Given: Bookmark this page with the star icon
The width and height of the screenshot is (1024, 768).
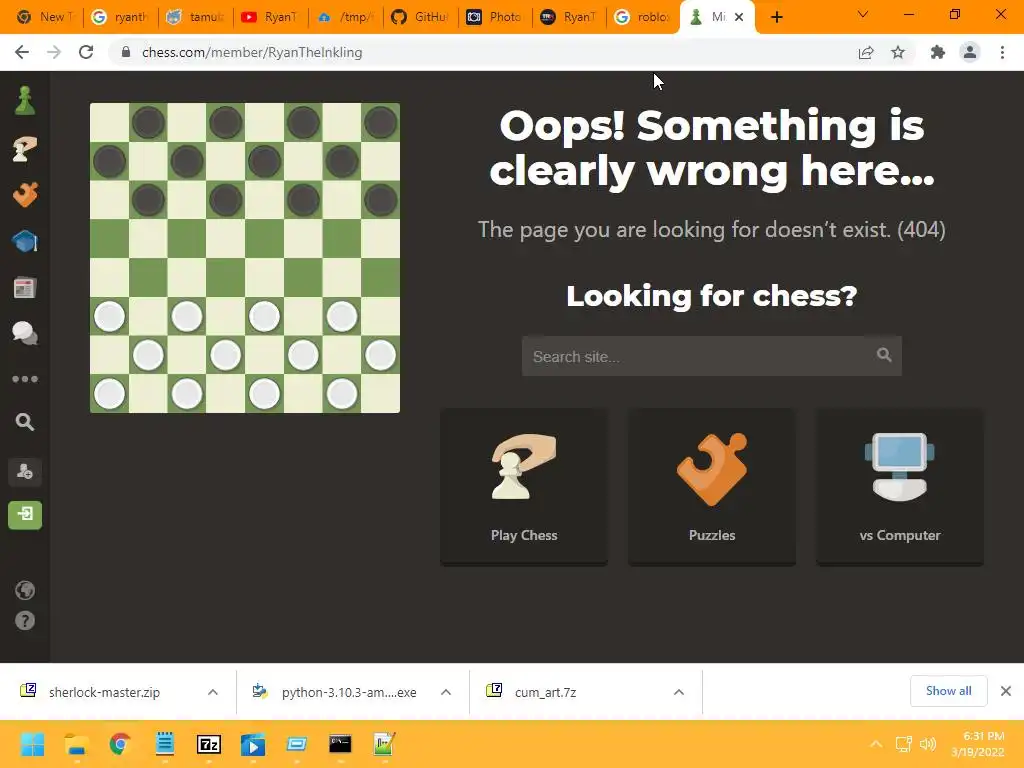Looking at the screenshot, I should click(898, 52).
